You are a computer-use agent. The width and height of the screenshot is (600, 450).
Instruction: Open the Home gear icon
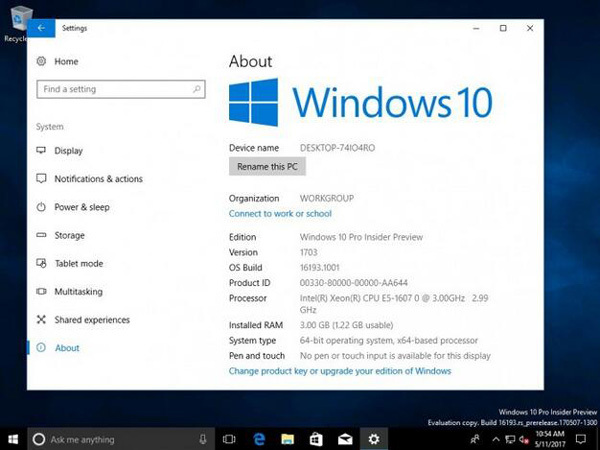[41, 61]
